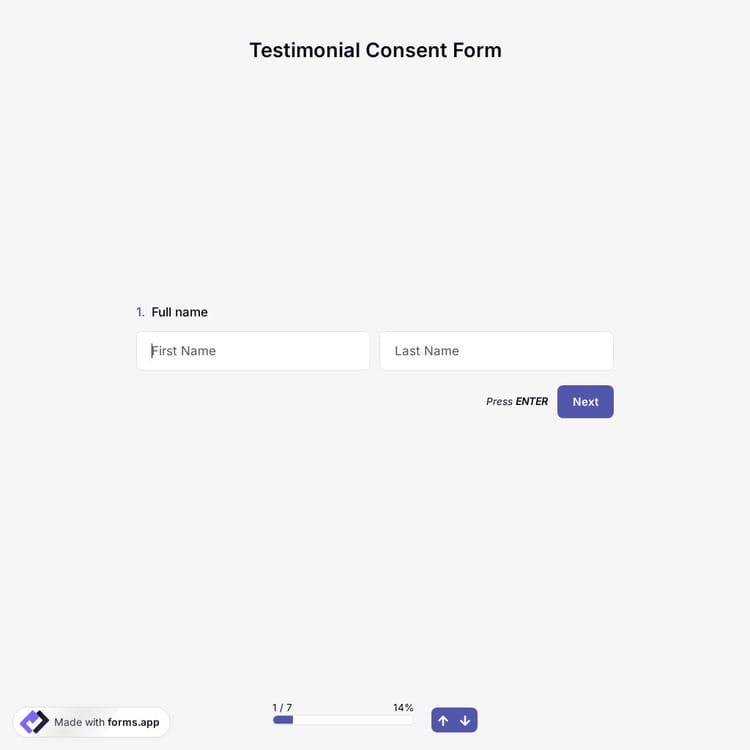Click the filled portion of progress bar
The width and height of the screenshot is (750, 750).
[283, 720]
